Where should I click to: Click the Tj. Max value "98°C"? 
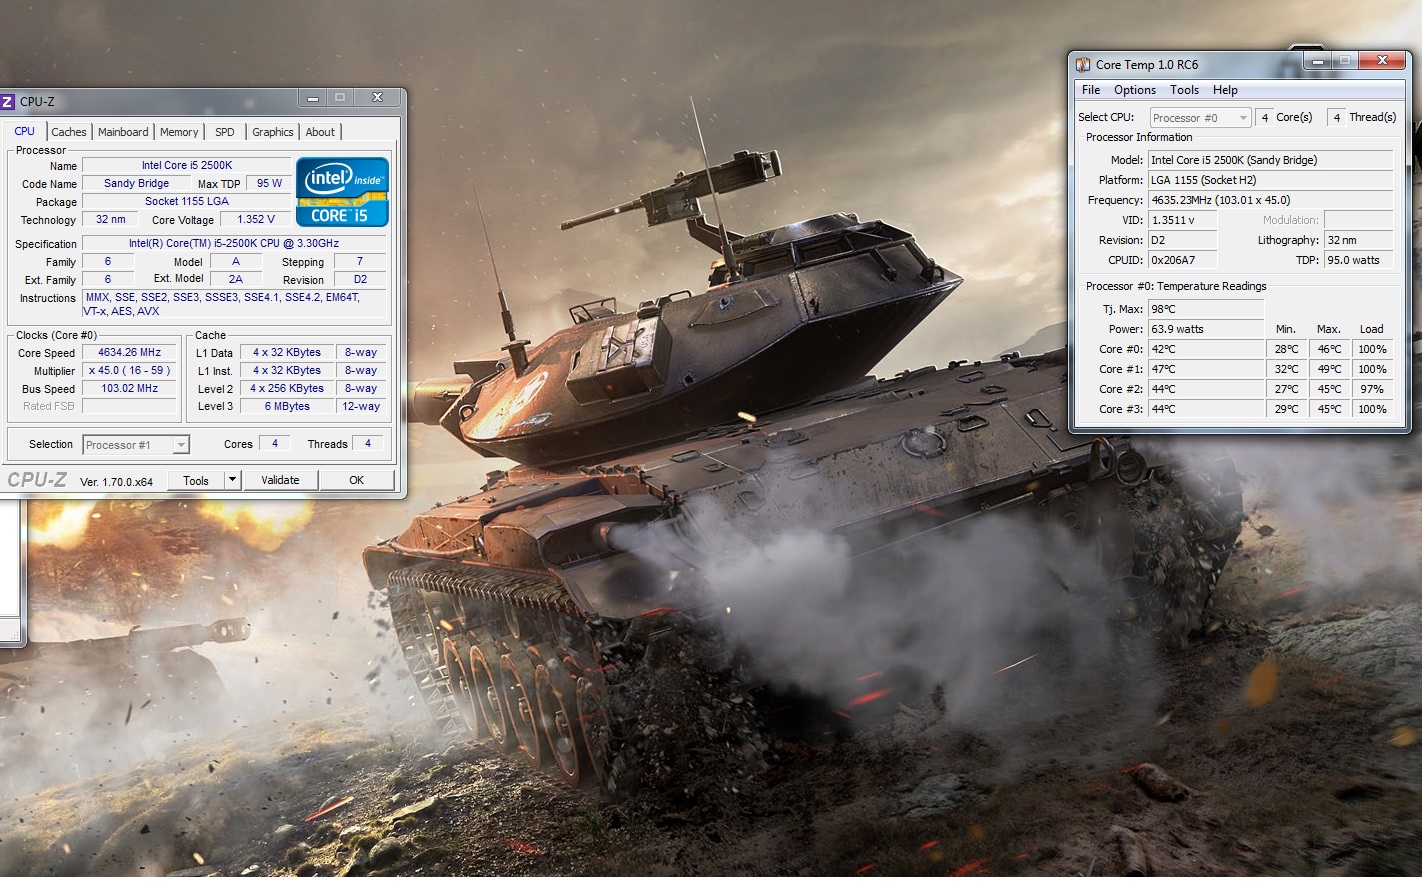pos(1206,309)
